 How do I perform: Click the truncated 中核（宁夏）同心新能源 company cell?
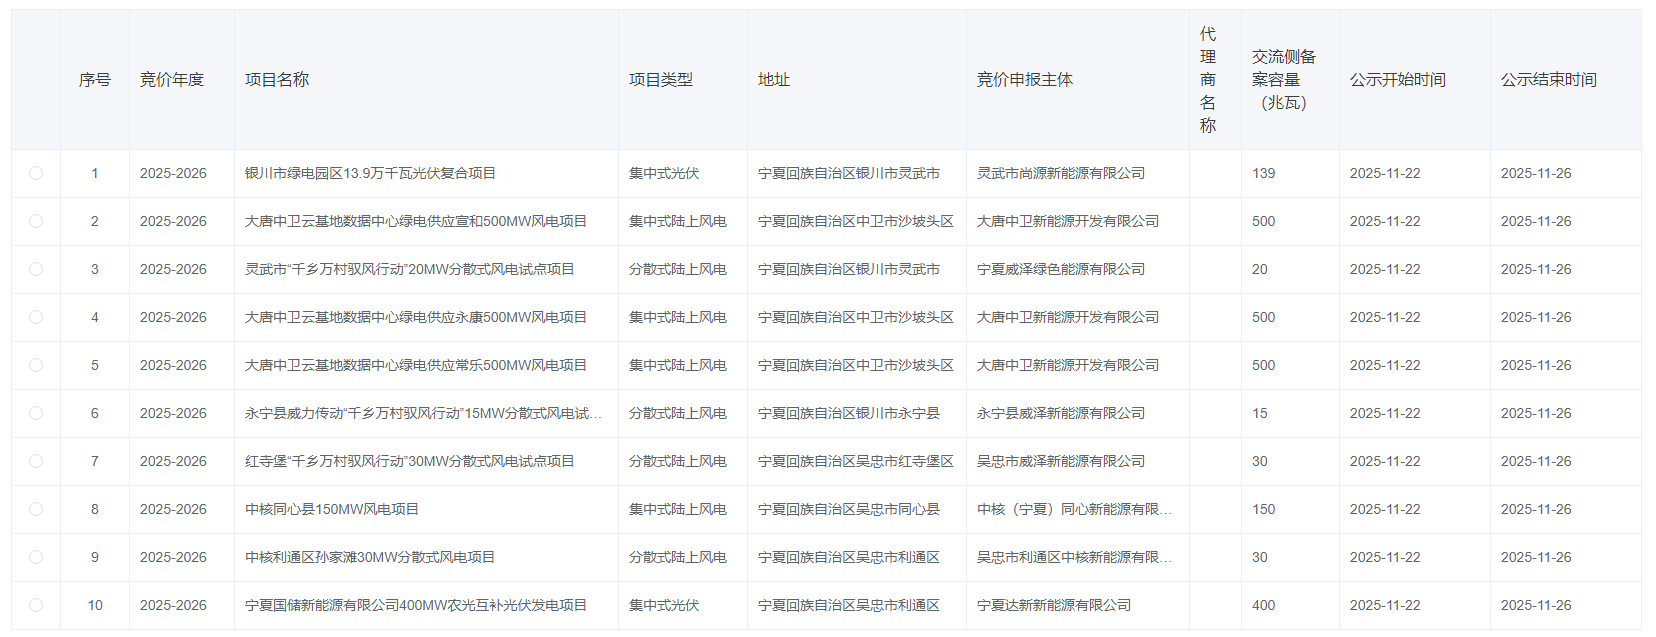(x=1074, y=509)
